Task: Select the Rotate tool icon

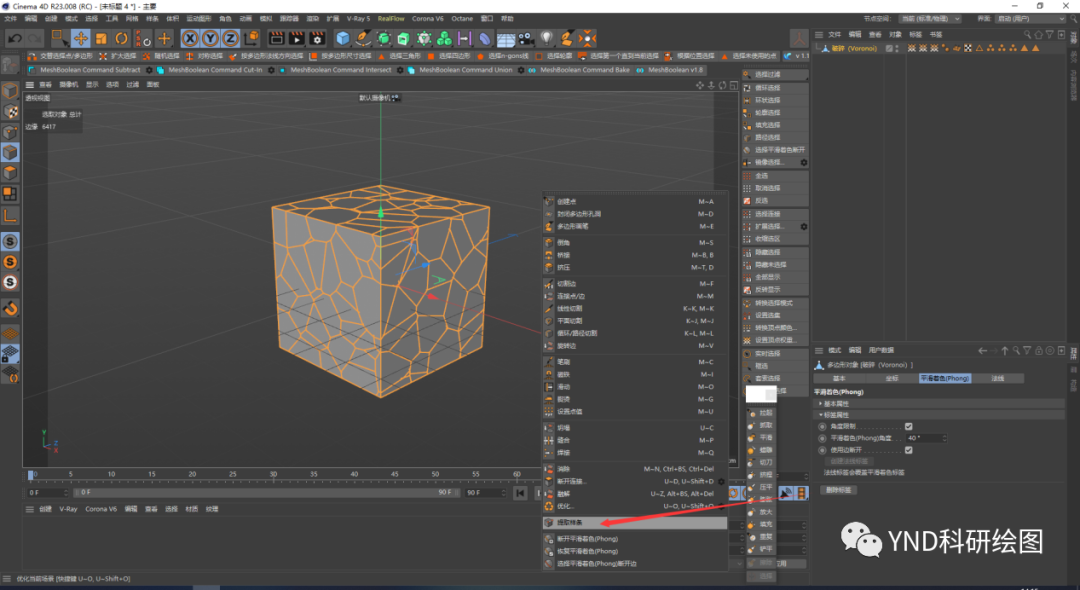Action: pos(122,39)
